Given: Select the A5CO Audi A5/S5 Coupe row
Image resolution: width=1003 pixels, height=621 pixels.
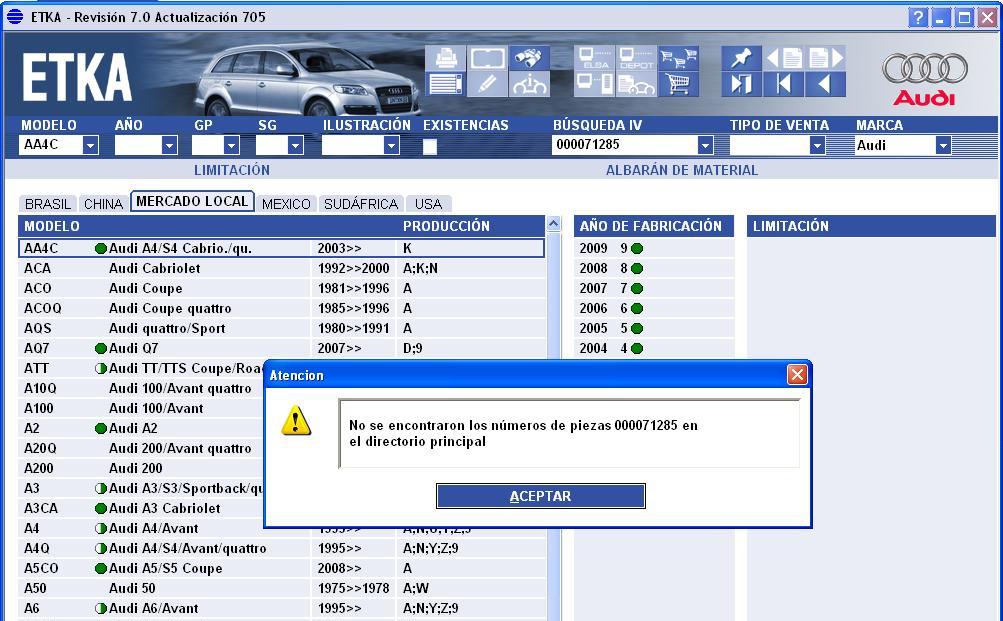Looking at the screenshot, I should (x=281, y=569).
